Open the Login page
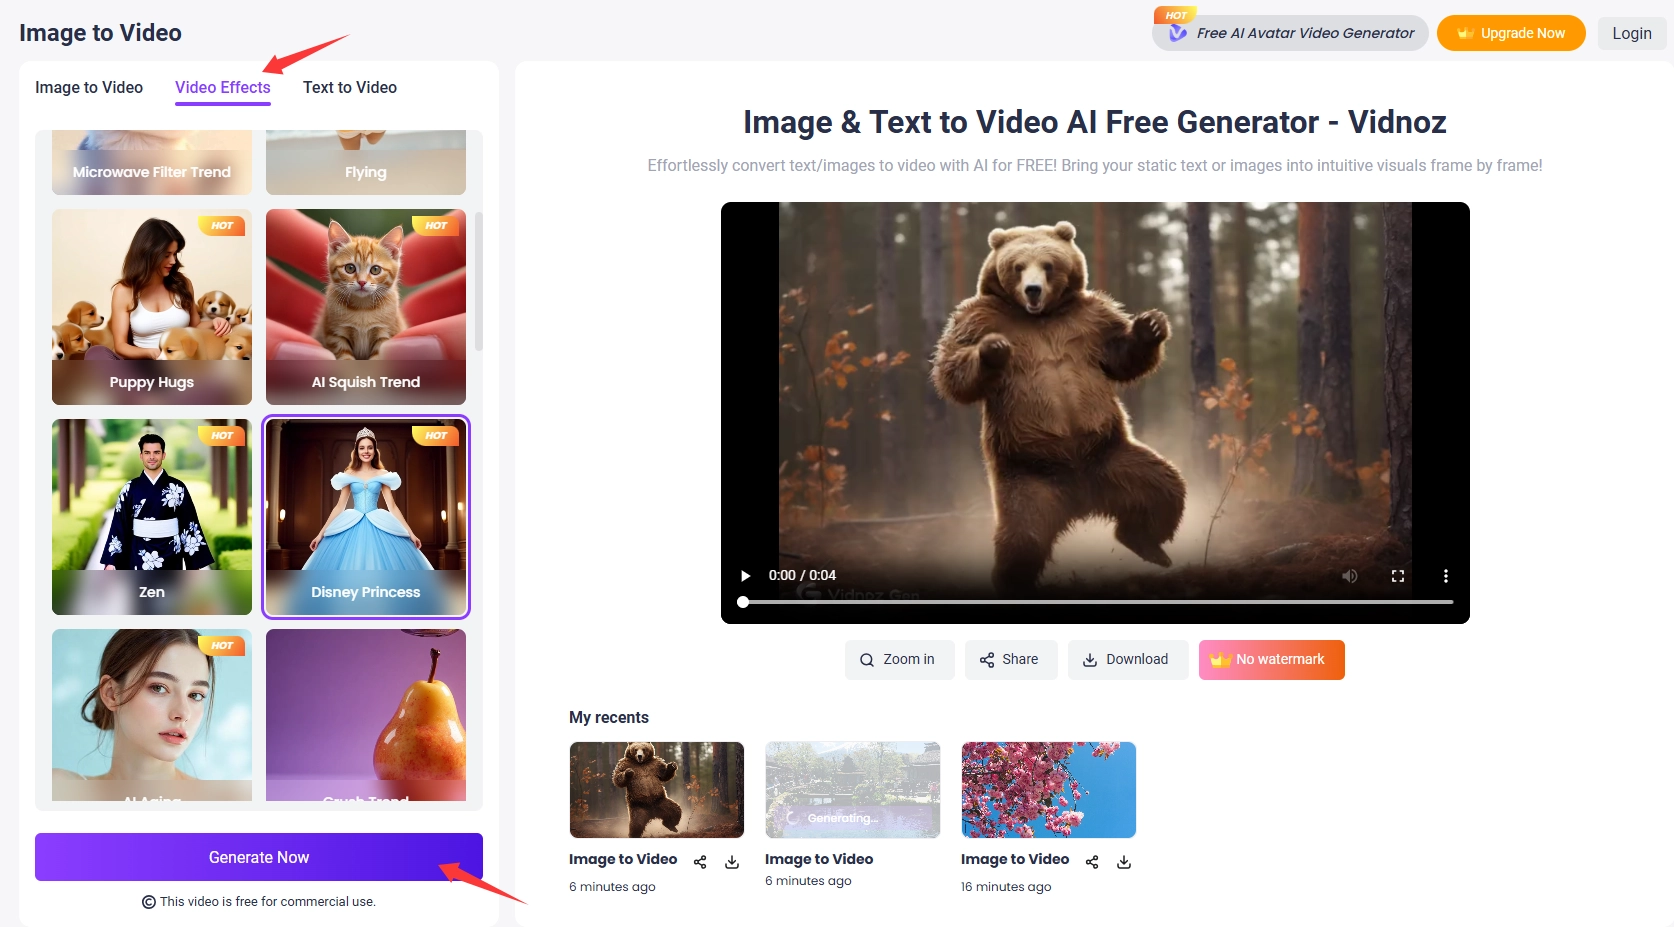Screen dimensions: 1674x927 point(1631,32)
